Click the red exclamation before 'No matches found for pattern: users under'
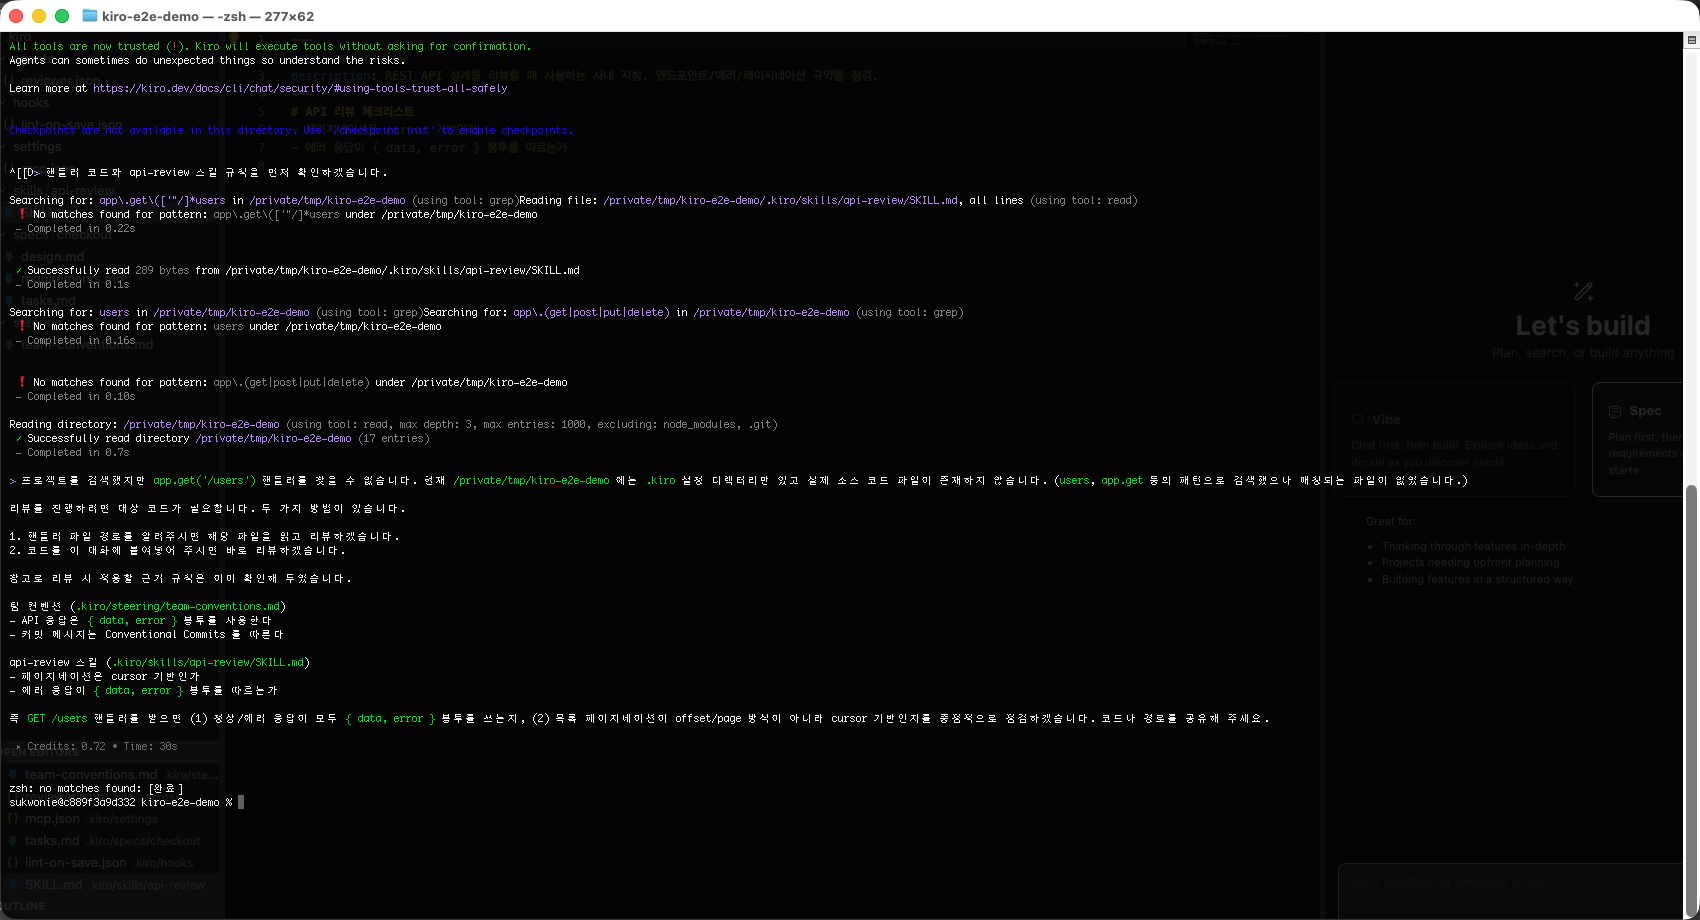This screenshot has height=920, width=1700. point(22,326)
